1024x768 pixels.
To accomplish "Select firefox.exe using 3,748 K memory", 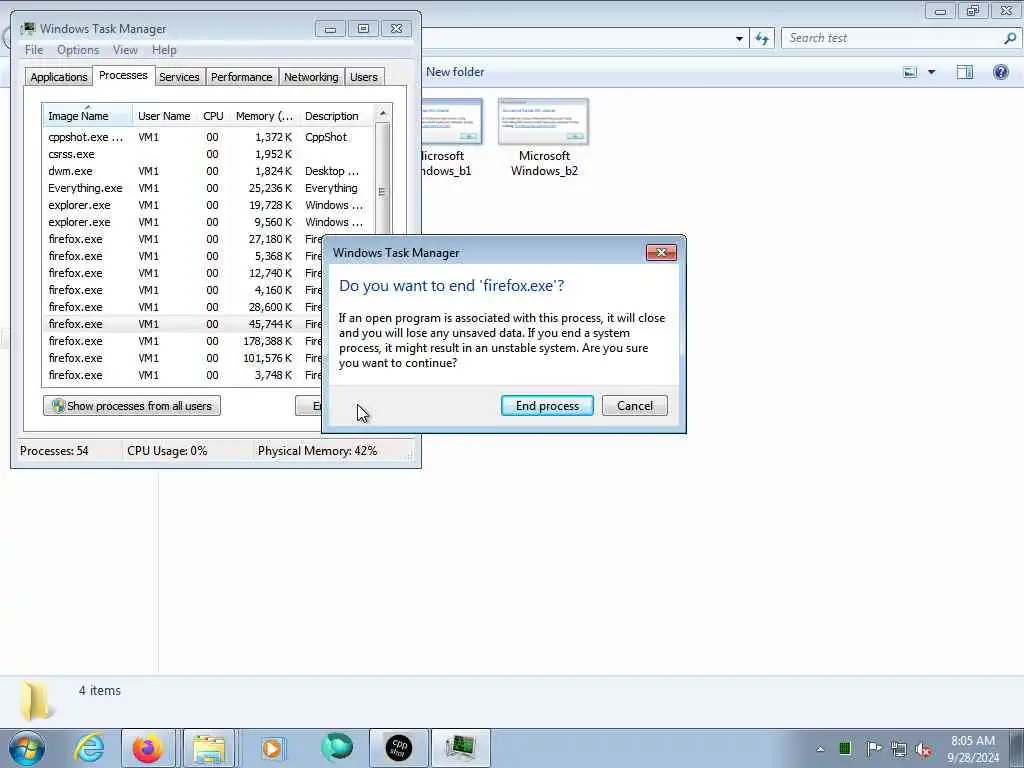I will (x=183, y=375).
